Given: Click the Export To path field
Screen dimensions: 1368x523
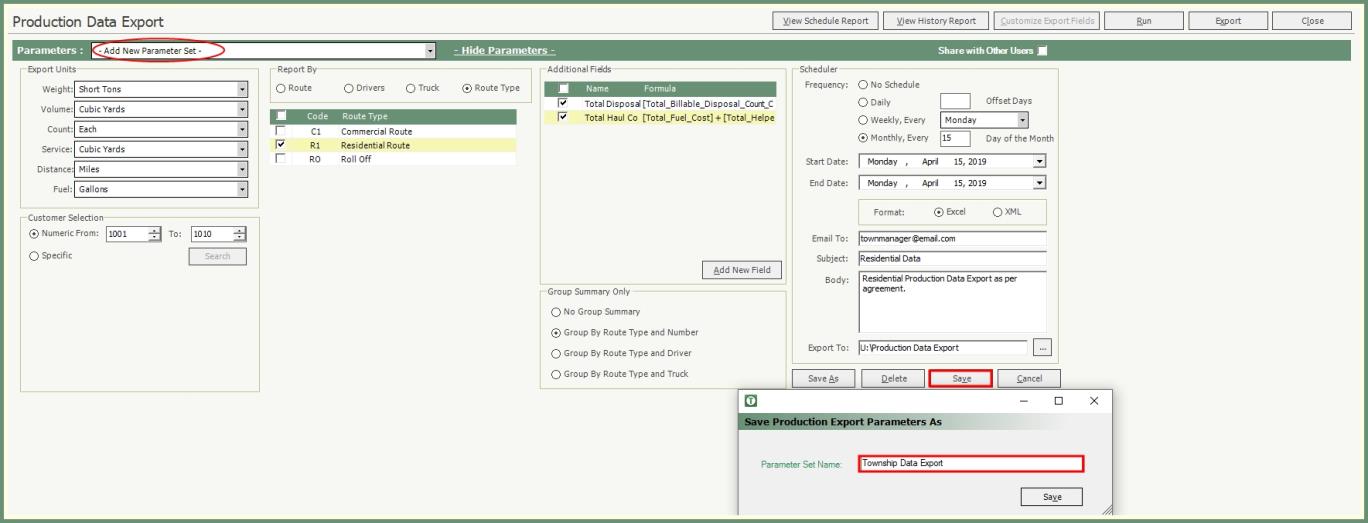Looking at the screenshot, I should click(943, 348).
